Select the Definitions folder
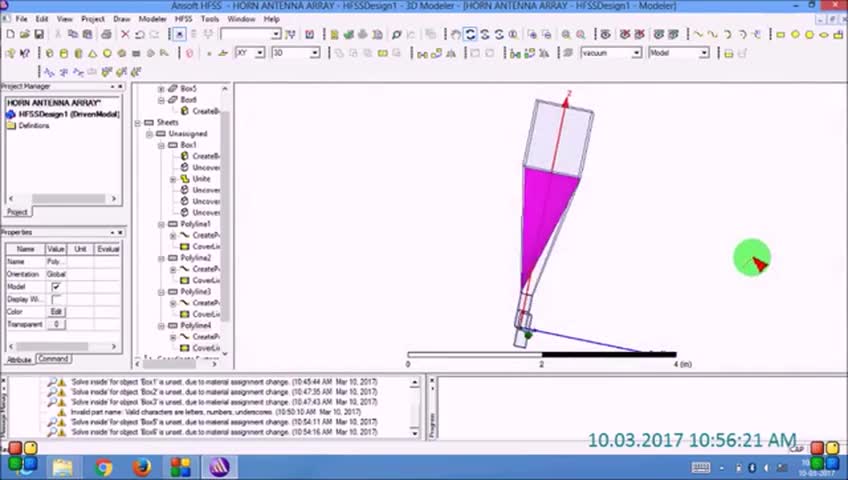The image size is (848, 480). (34, 125)
